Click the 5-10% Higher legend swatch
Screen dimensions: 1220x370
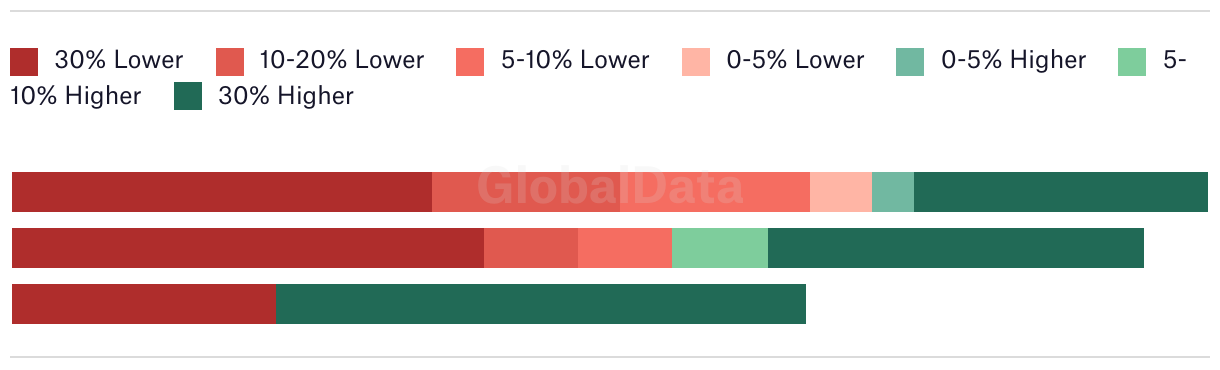(x=1132, y=61)
